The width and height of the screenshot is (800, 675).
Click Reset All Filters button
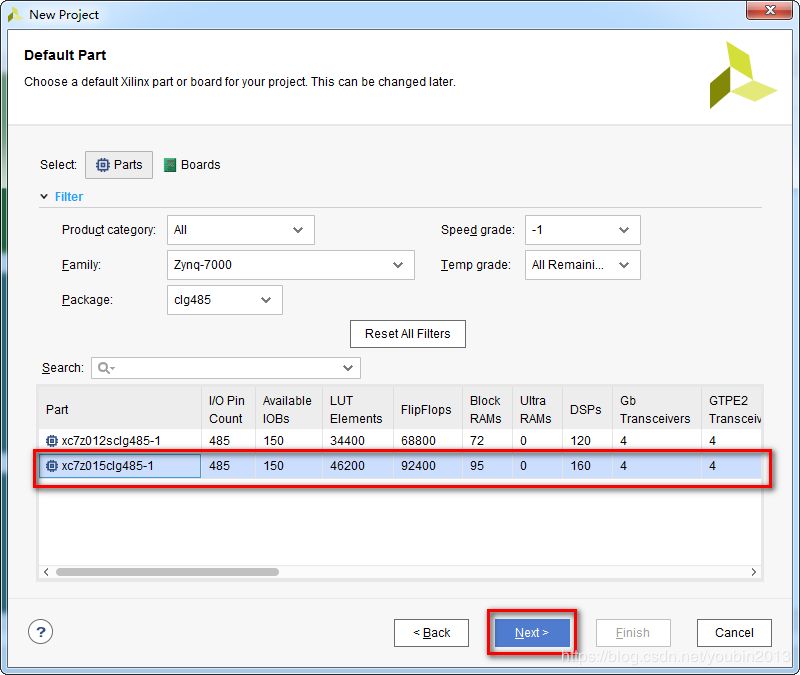click(408, 334)
